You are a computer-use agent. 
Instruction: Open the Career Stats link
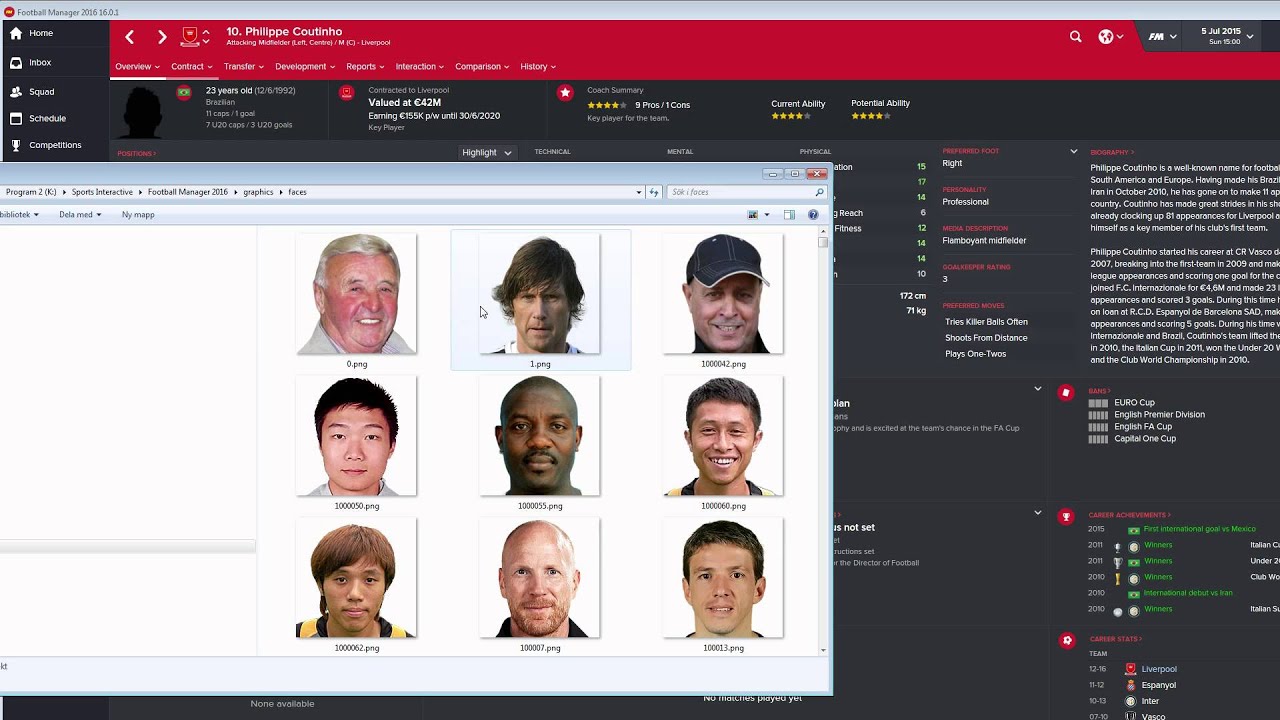(1115, 639)
